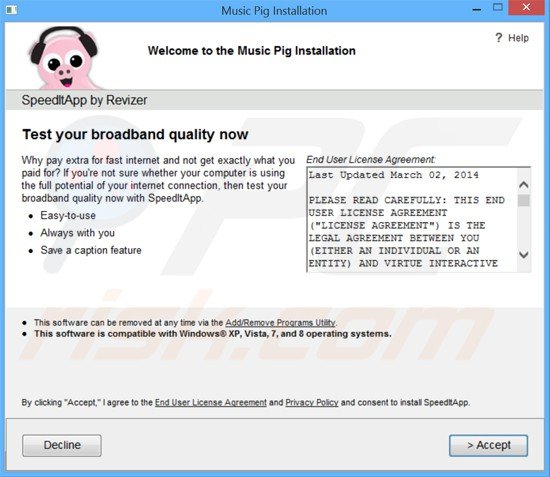
Task: Close the Music Pig Installation window
Action: (526, 7)
